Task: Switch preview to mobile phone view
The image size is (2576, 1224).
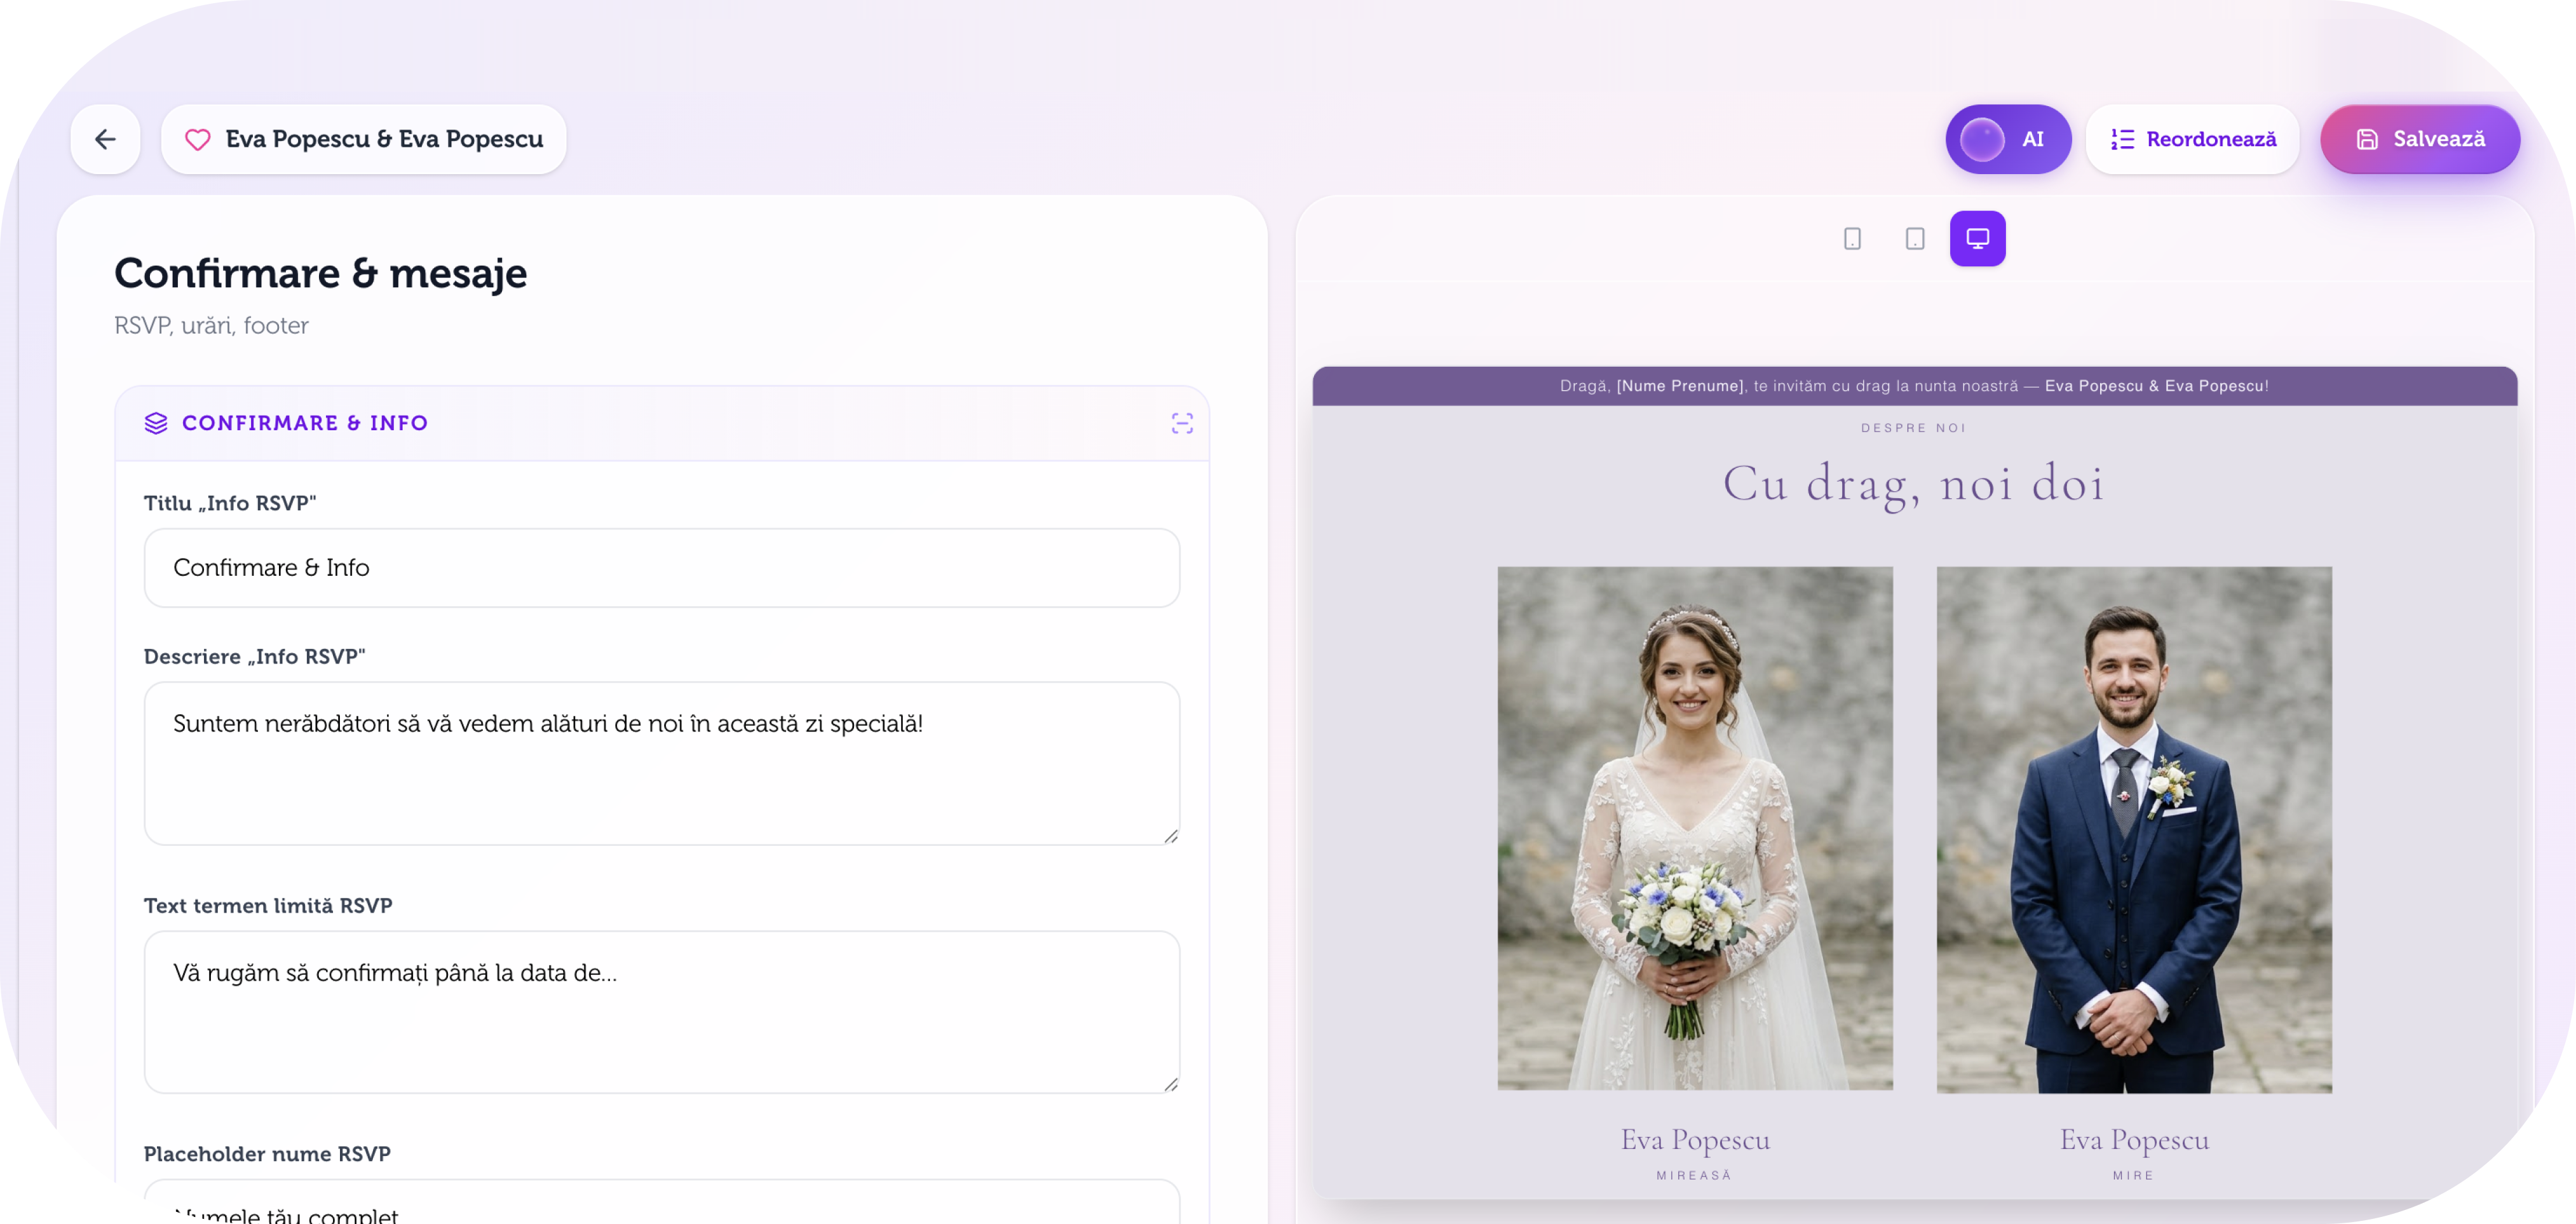Action: click(1852, 239)
